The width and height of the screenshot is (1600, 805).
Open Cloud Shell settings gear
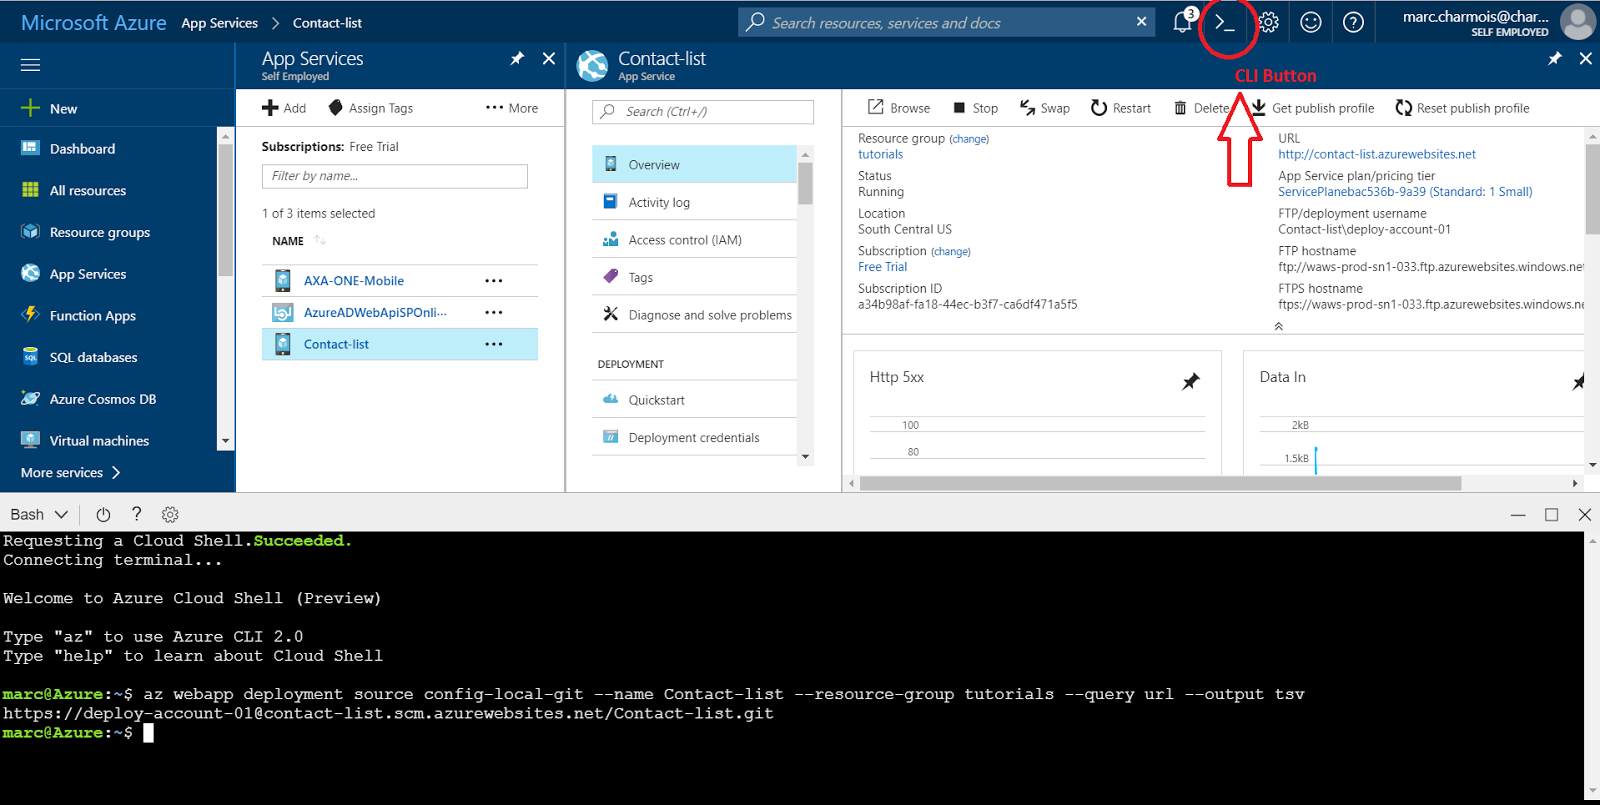point(170,514)
